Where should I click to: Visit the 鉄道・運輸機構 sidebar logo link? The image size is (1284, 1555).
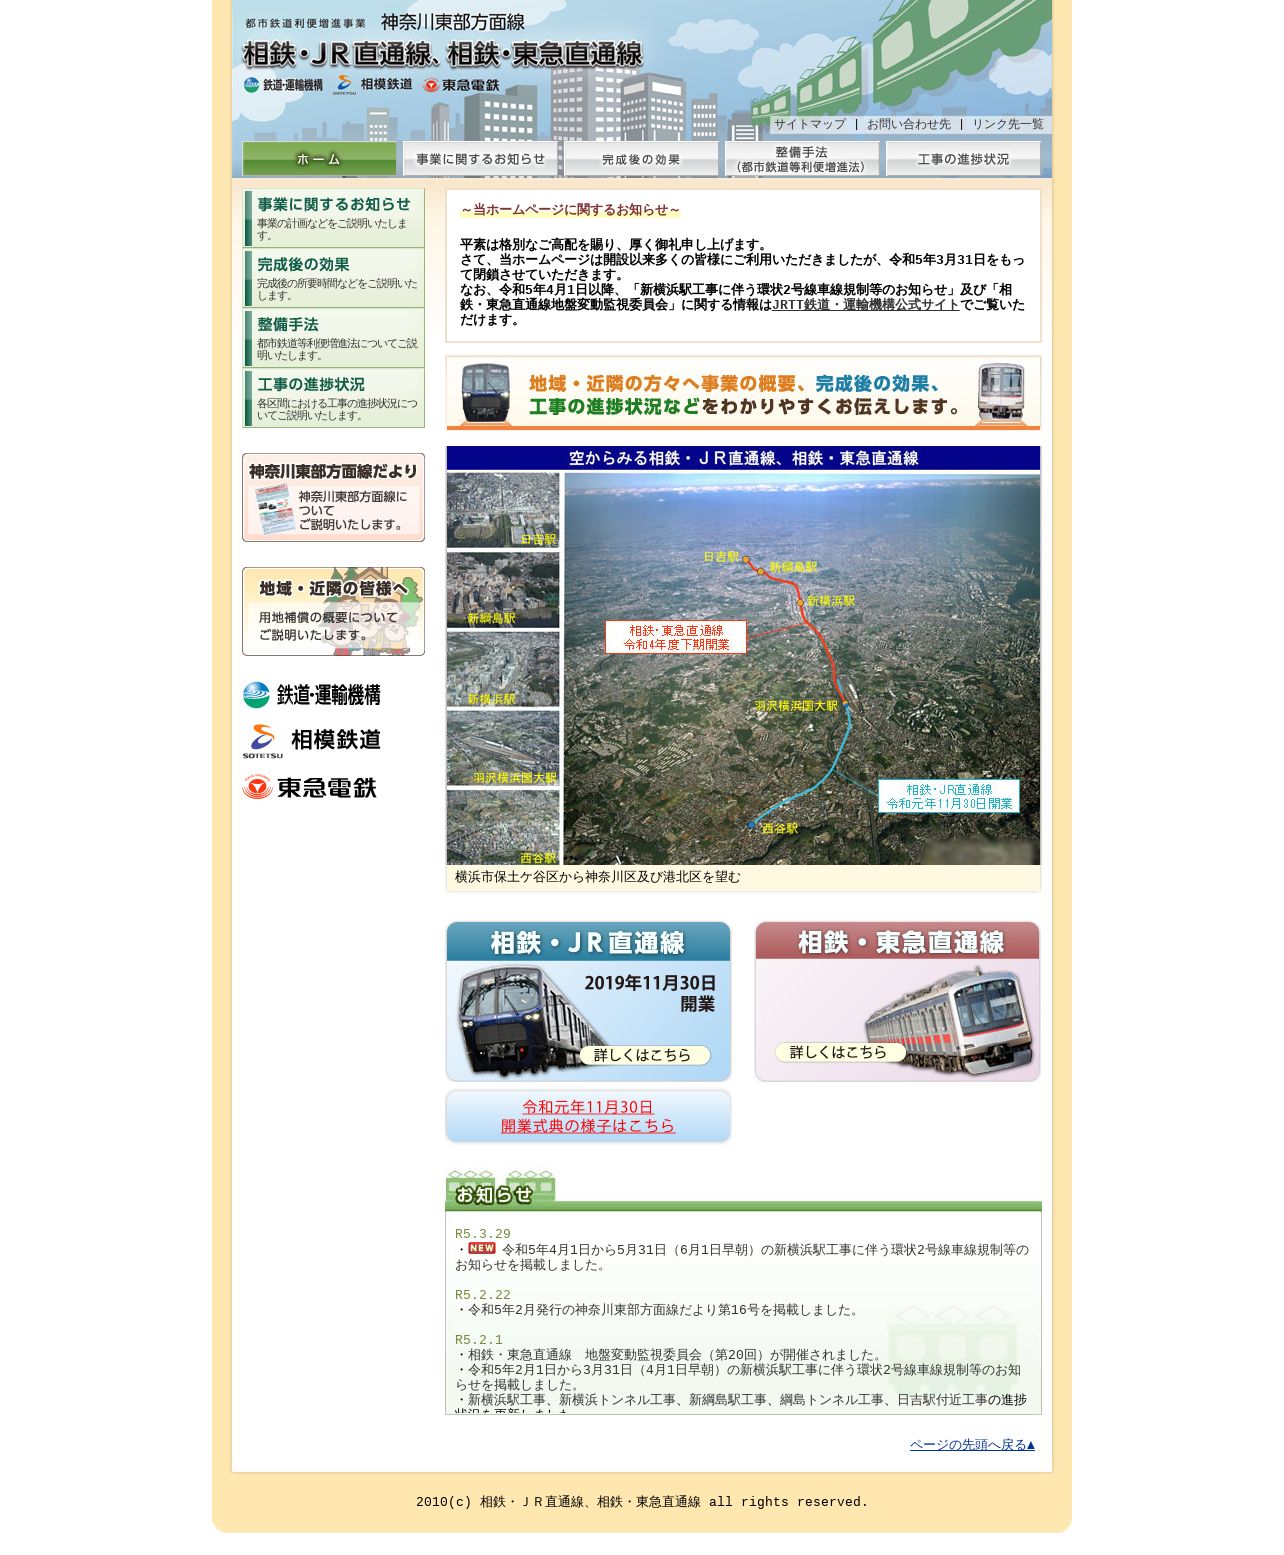(312, 695)
